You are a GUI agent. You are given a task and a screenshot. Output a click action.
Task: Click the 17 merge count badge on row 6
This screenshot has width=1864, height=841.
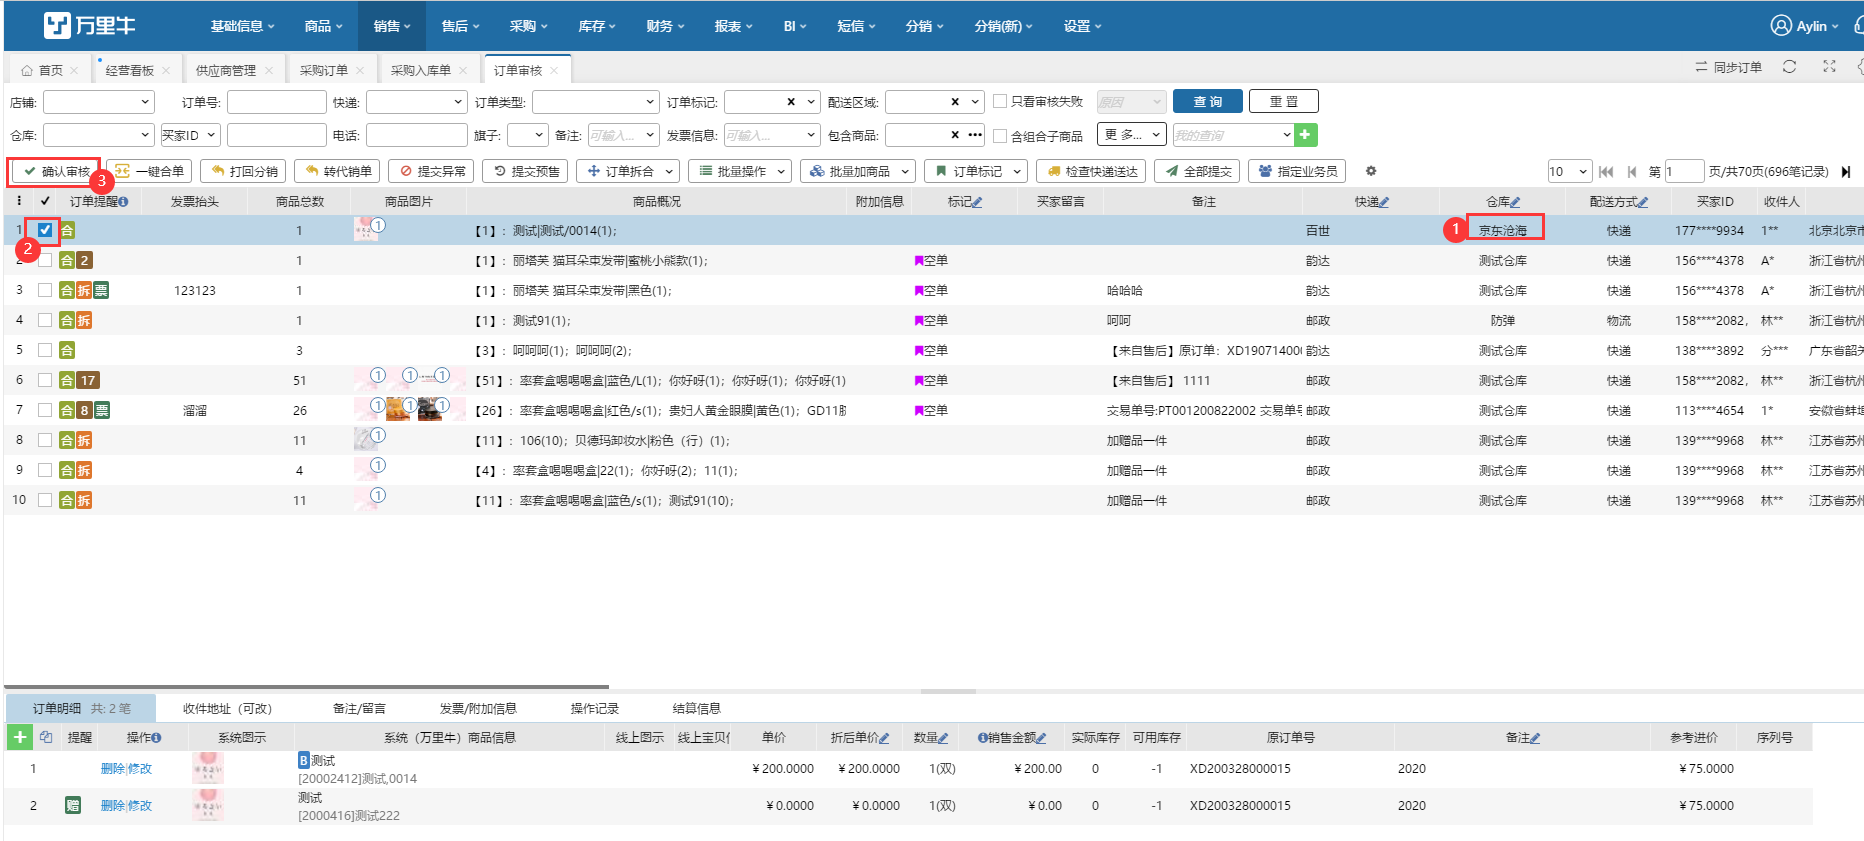pos(88,380)
